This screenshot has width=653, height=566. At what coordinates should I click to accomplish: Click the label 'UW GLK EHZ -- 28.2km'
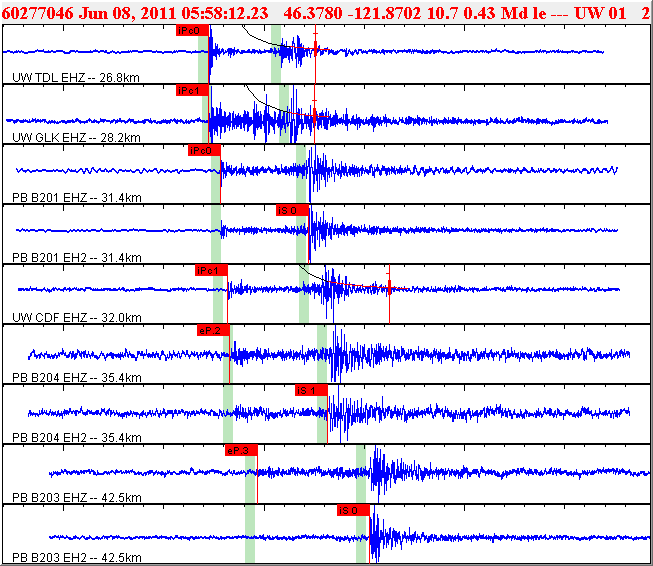tap(76, 137)
